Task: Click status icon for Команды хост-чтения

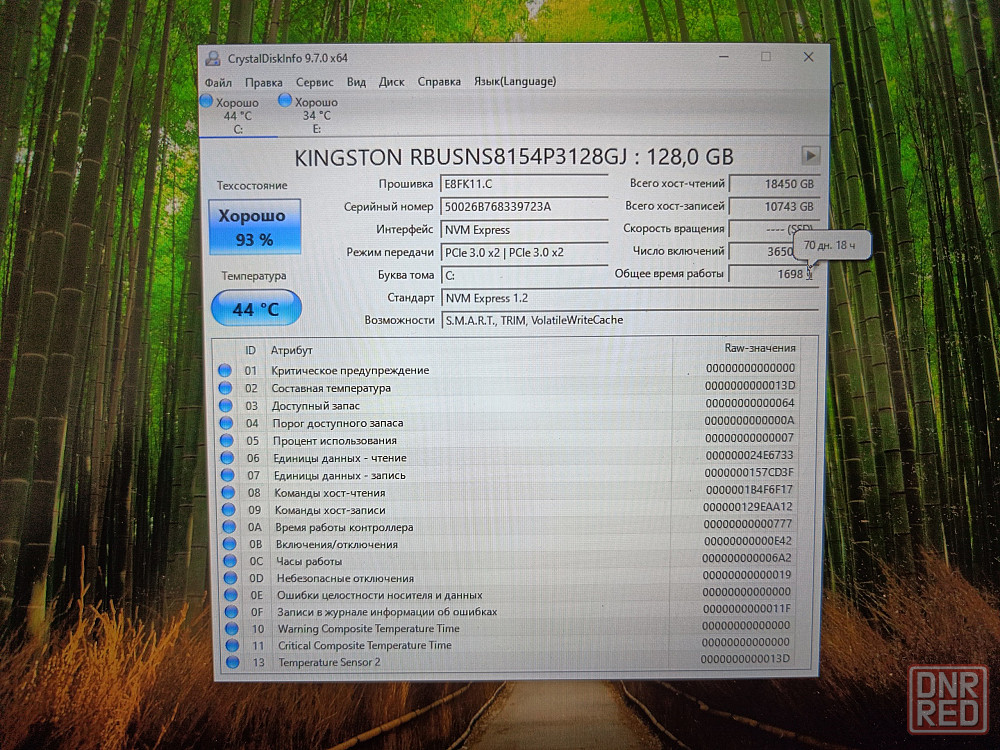Action: click(x=228, y=492)
